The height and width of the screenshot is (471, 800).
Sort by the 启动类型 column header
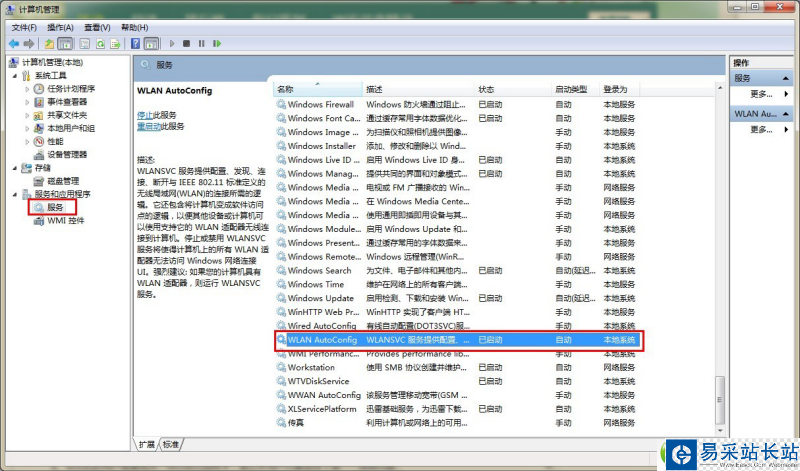576,89
